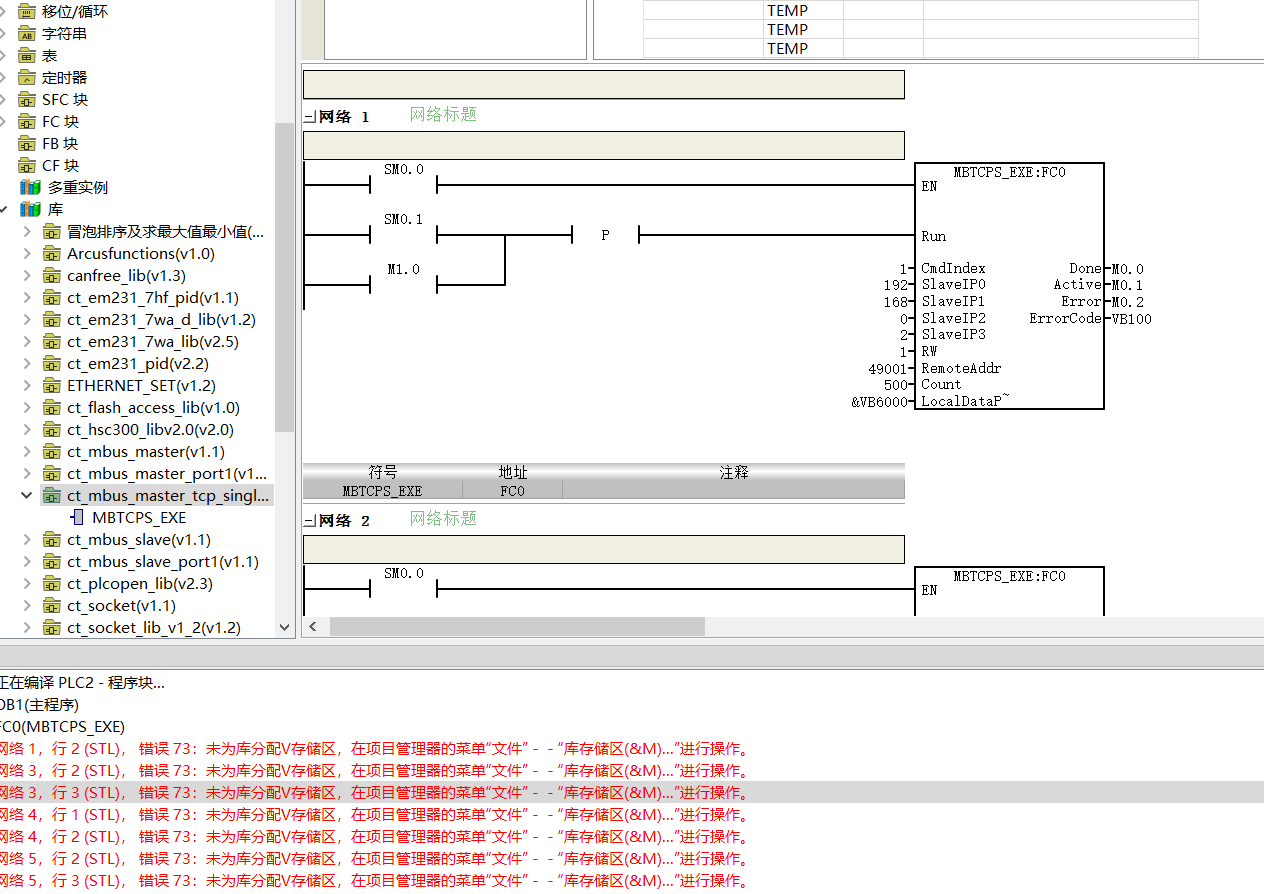The height and width of the screenshot is (894, 1264).
Task: Click the 符号 column header
Action: (382, 472)
